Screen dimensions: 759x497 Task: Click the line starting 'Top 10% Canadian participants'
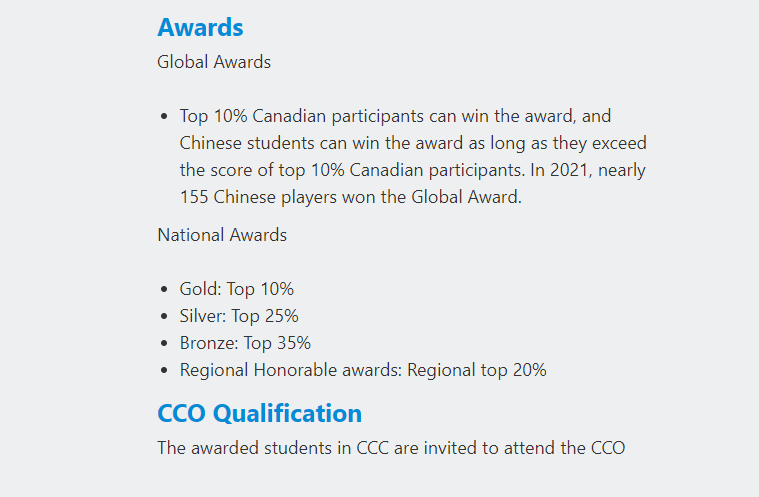pos(395,116)
